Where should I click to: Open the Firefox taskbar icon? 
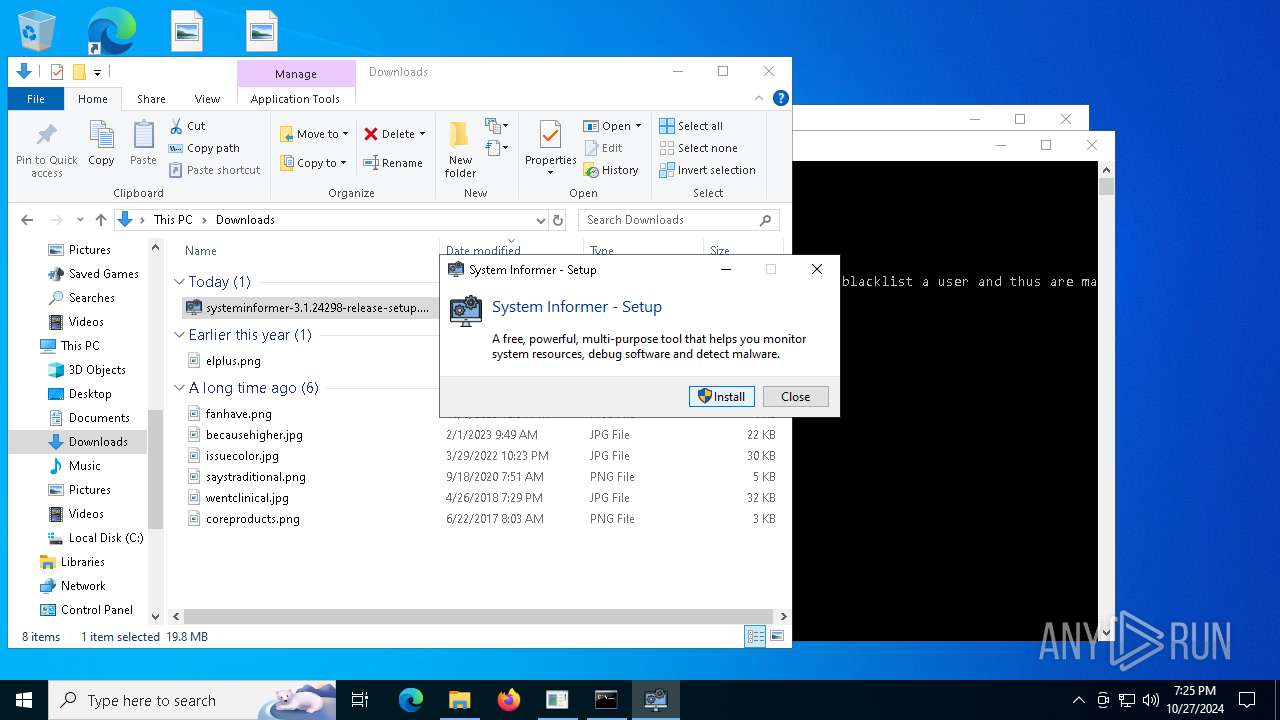coord(508,700)
